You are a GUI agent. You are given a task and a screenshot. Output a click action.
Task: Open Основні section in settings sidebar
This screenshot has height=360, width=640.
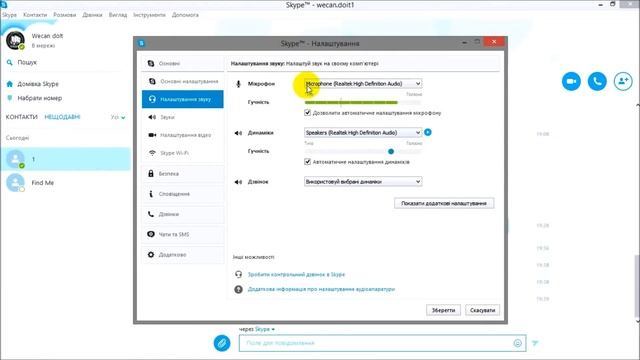coord(183,63)
